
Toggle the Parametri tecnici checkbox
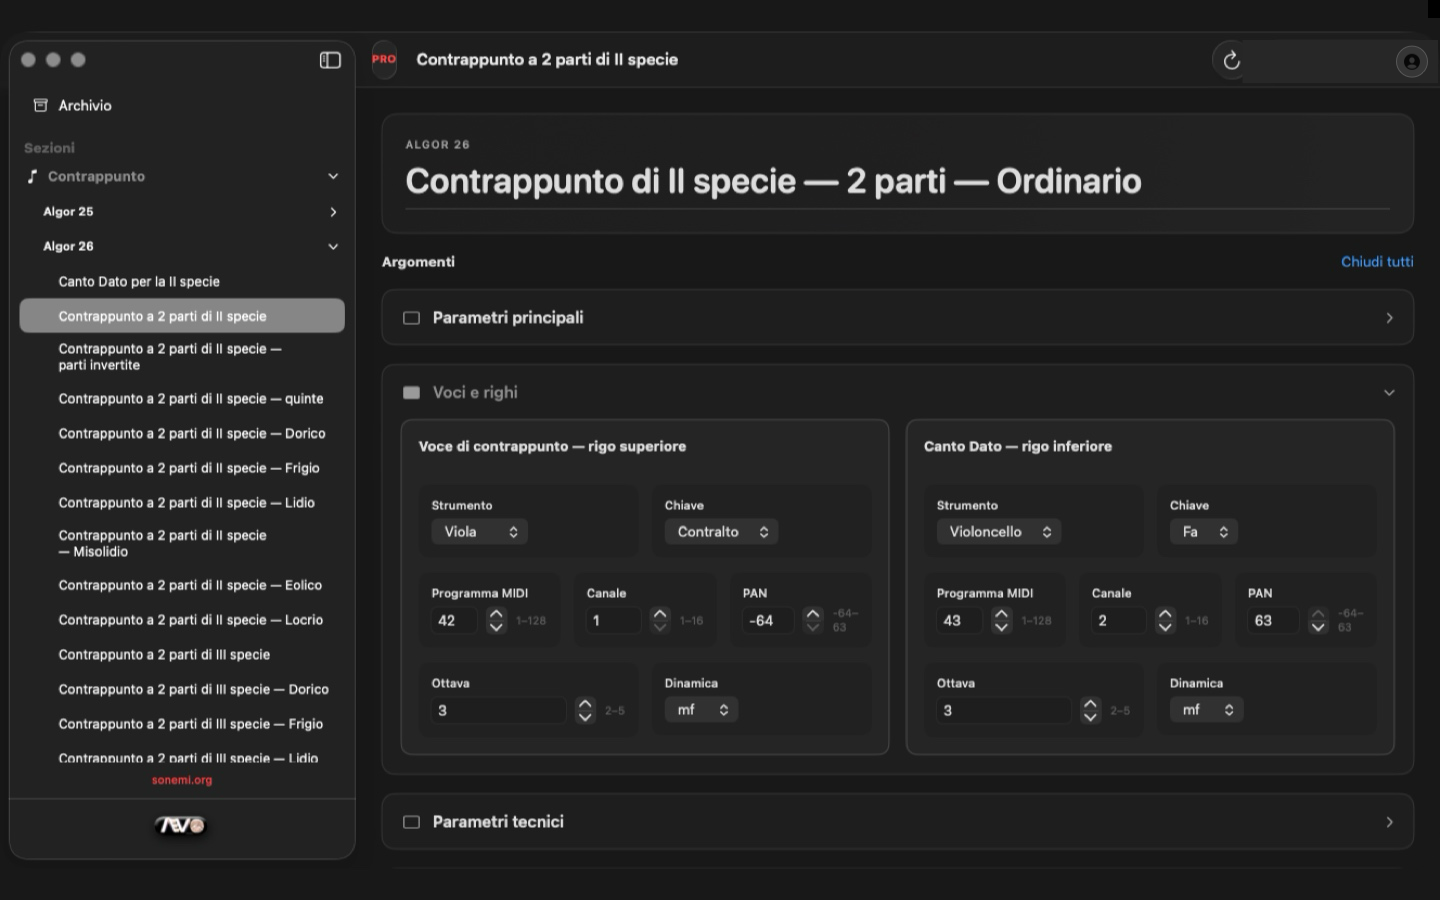[x=411, y=822]
